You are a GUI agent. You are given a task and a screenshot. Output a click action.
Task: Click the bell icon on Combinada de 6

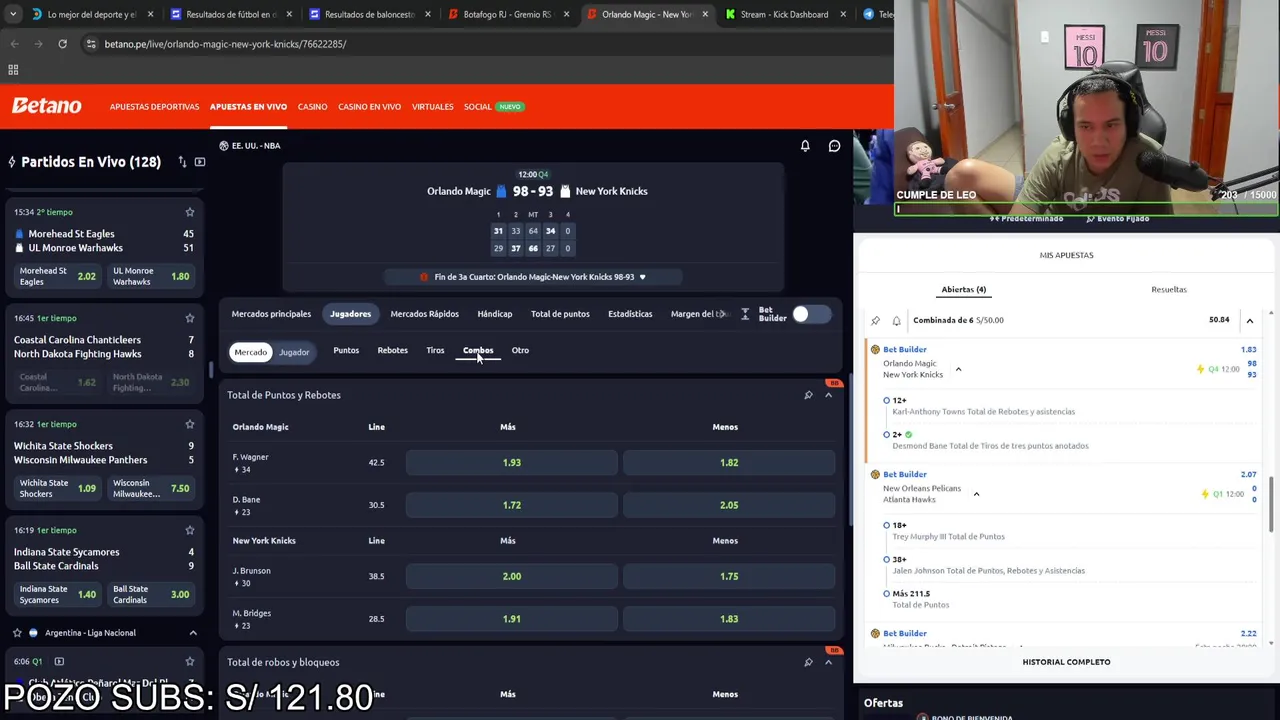(896, 320)
